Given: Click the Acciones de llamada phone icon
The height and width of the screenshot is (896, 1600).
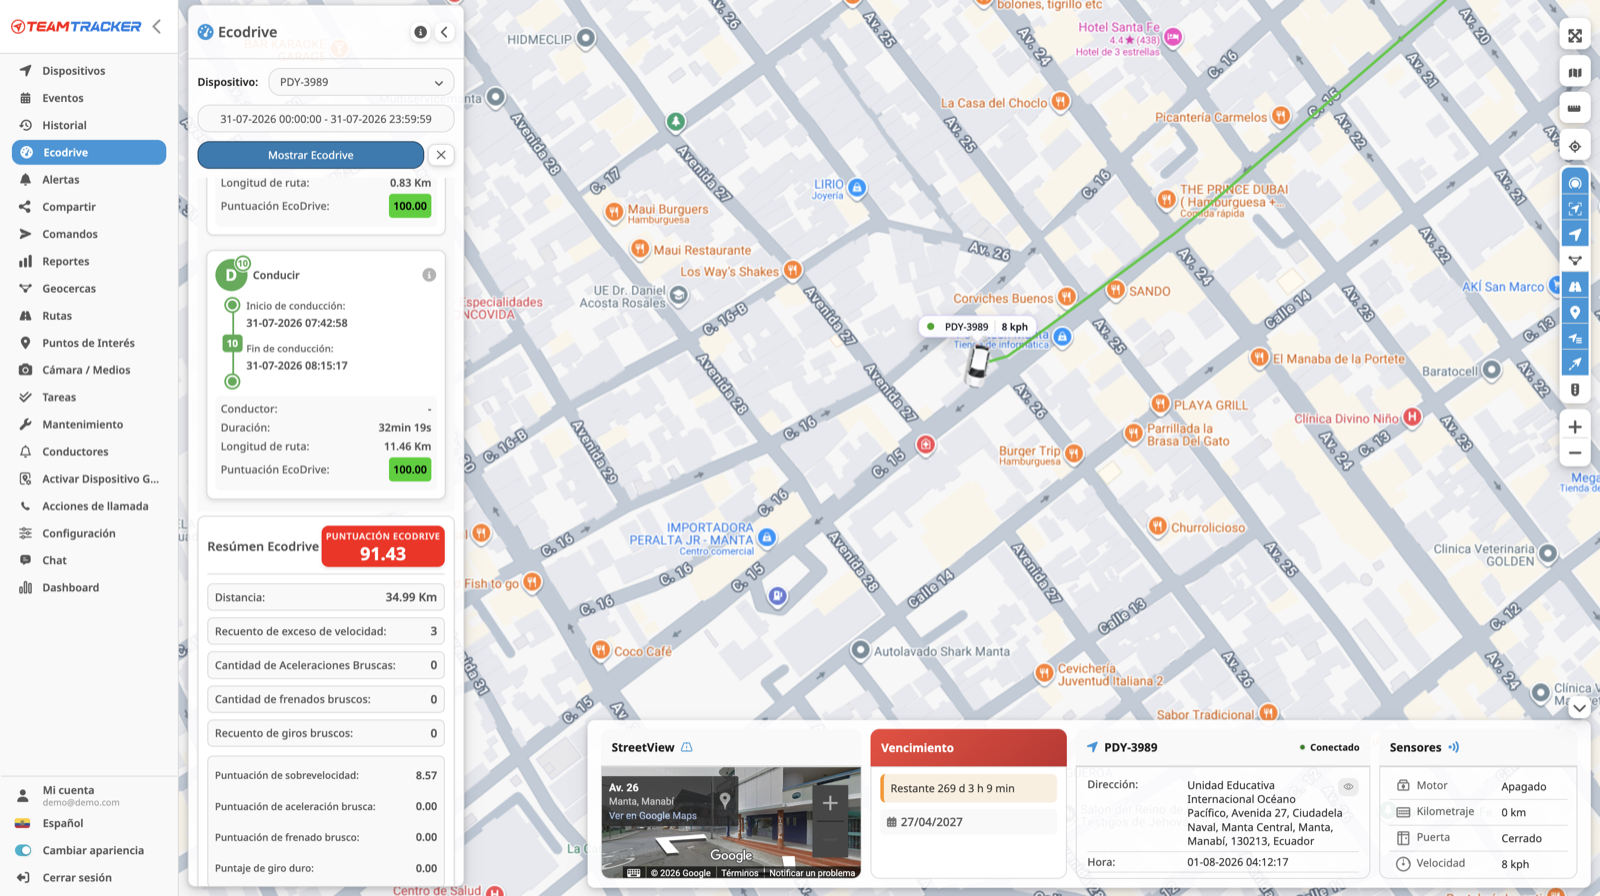Looking at the screenshot, I should (x=25, y=506).
